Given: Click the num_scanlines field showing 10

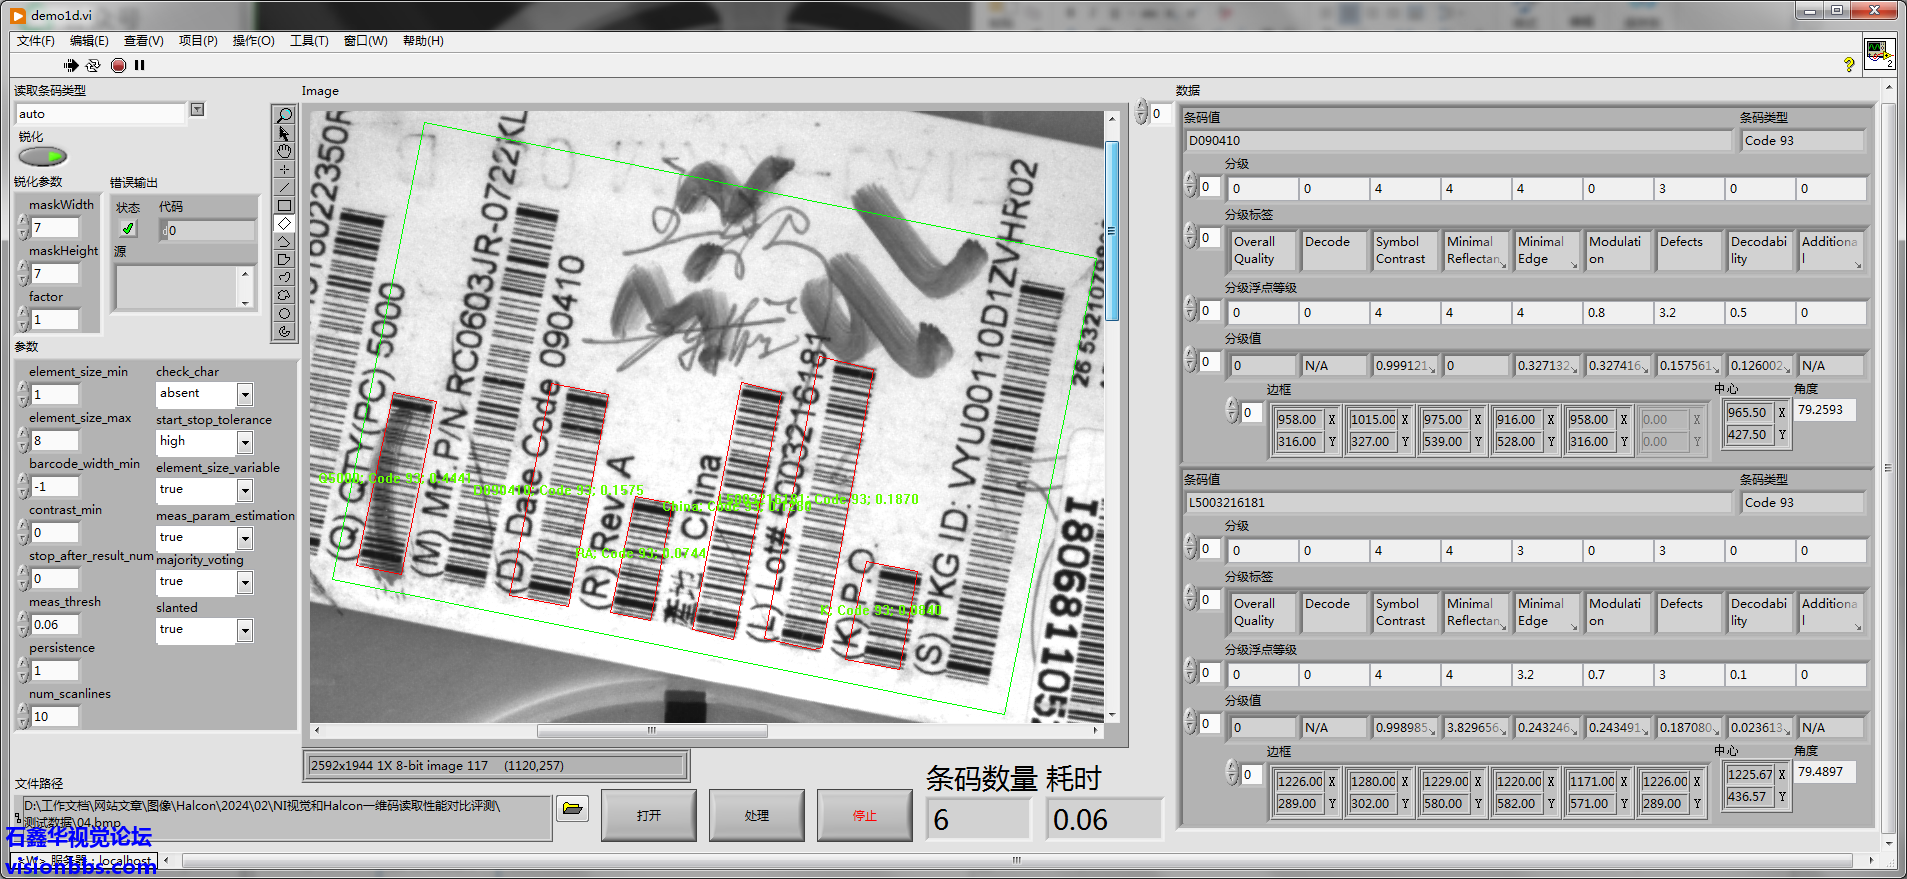Looking at the screenshot, I should pos(55,717).
